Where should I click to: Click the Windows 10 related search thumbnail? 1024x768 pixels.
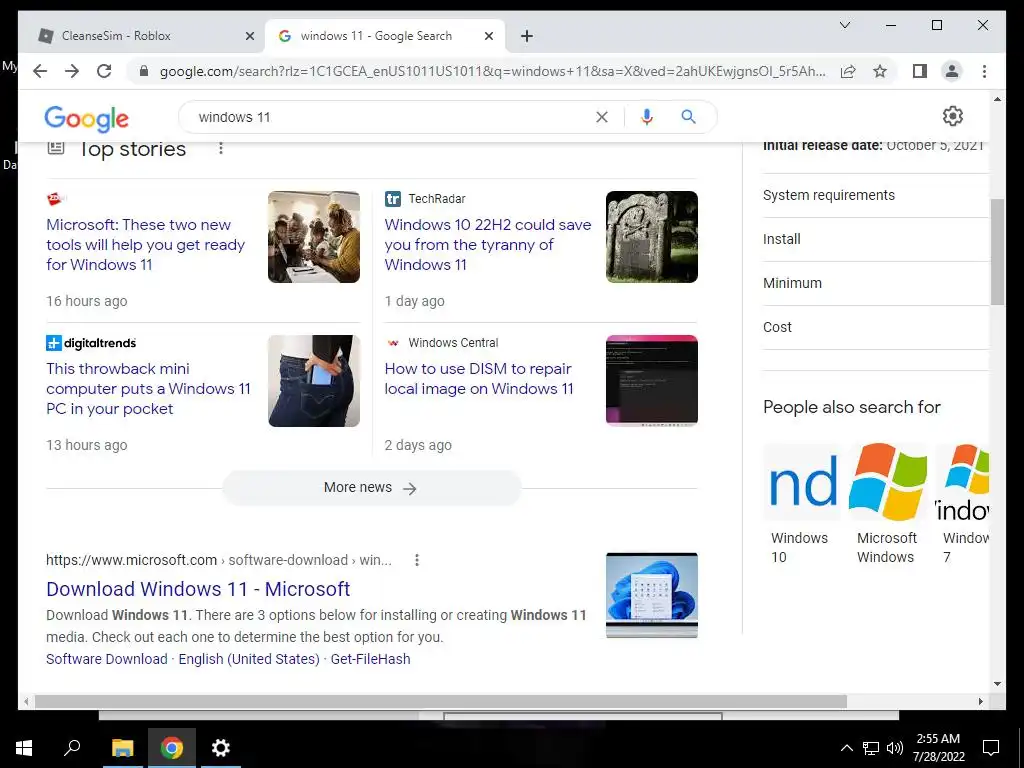(802, 482)
